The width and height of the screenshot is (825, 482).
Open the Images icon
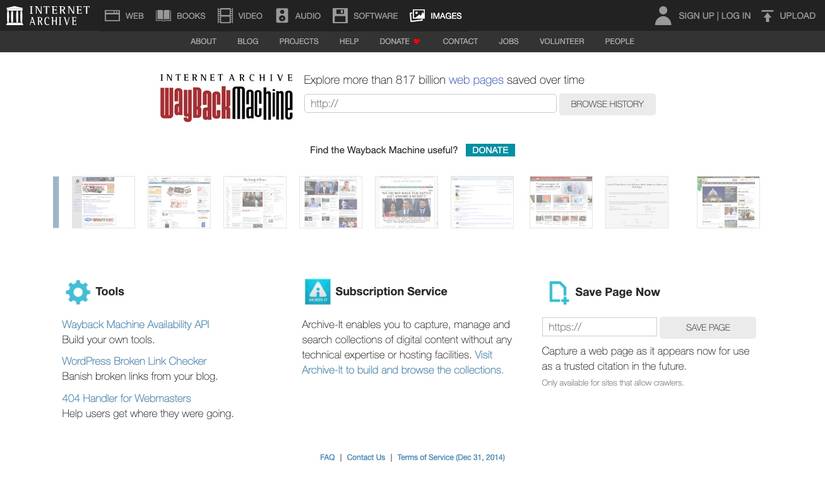417,16
